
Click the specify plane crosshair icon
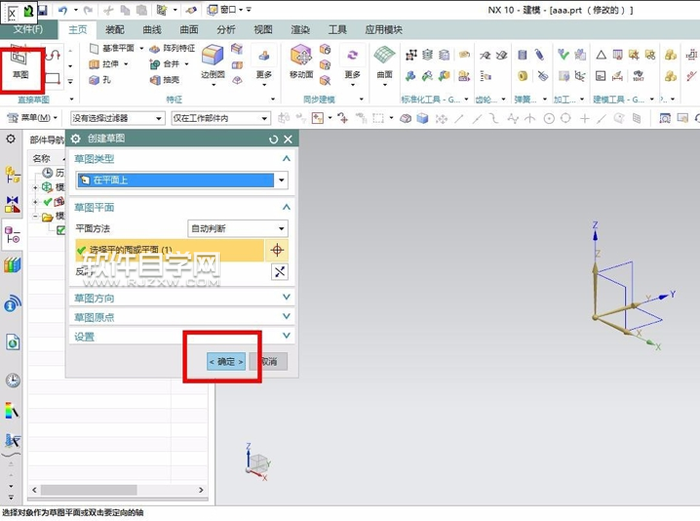tap(277, 249)
